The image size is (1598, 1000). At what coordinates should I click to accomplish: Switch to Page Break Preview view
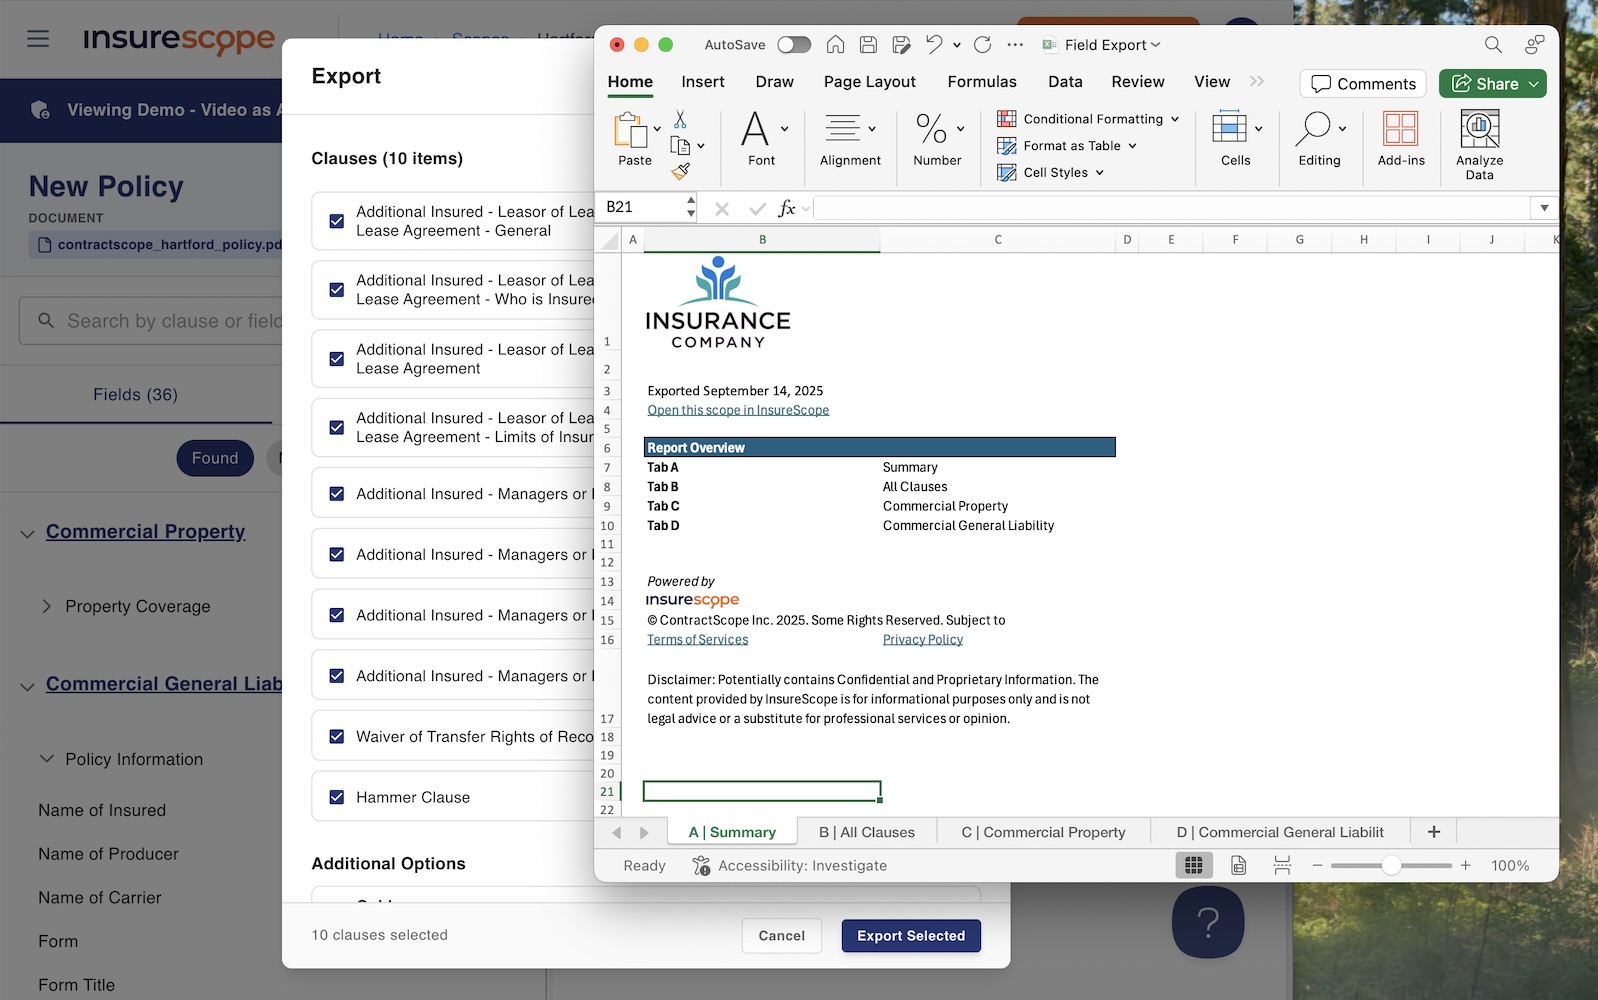pyautogui.click(x=1282, y=865)
